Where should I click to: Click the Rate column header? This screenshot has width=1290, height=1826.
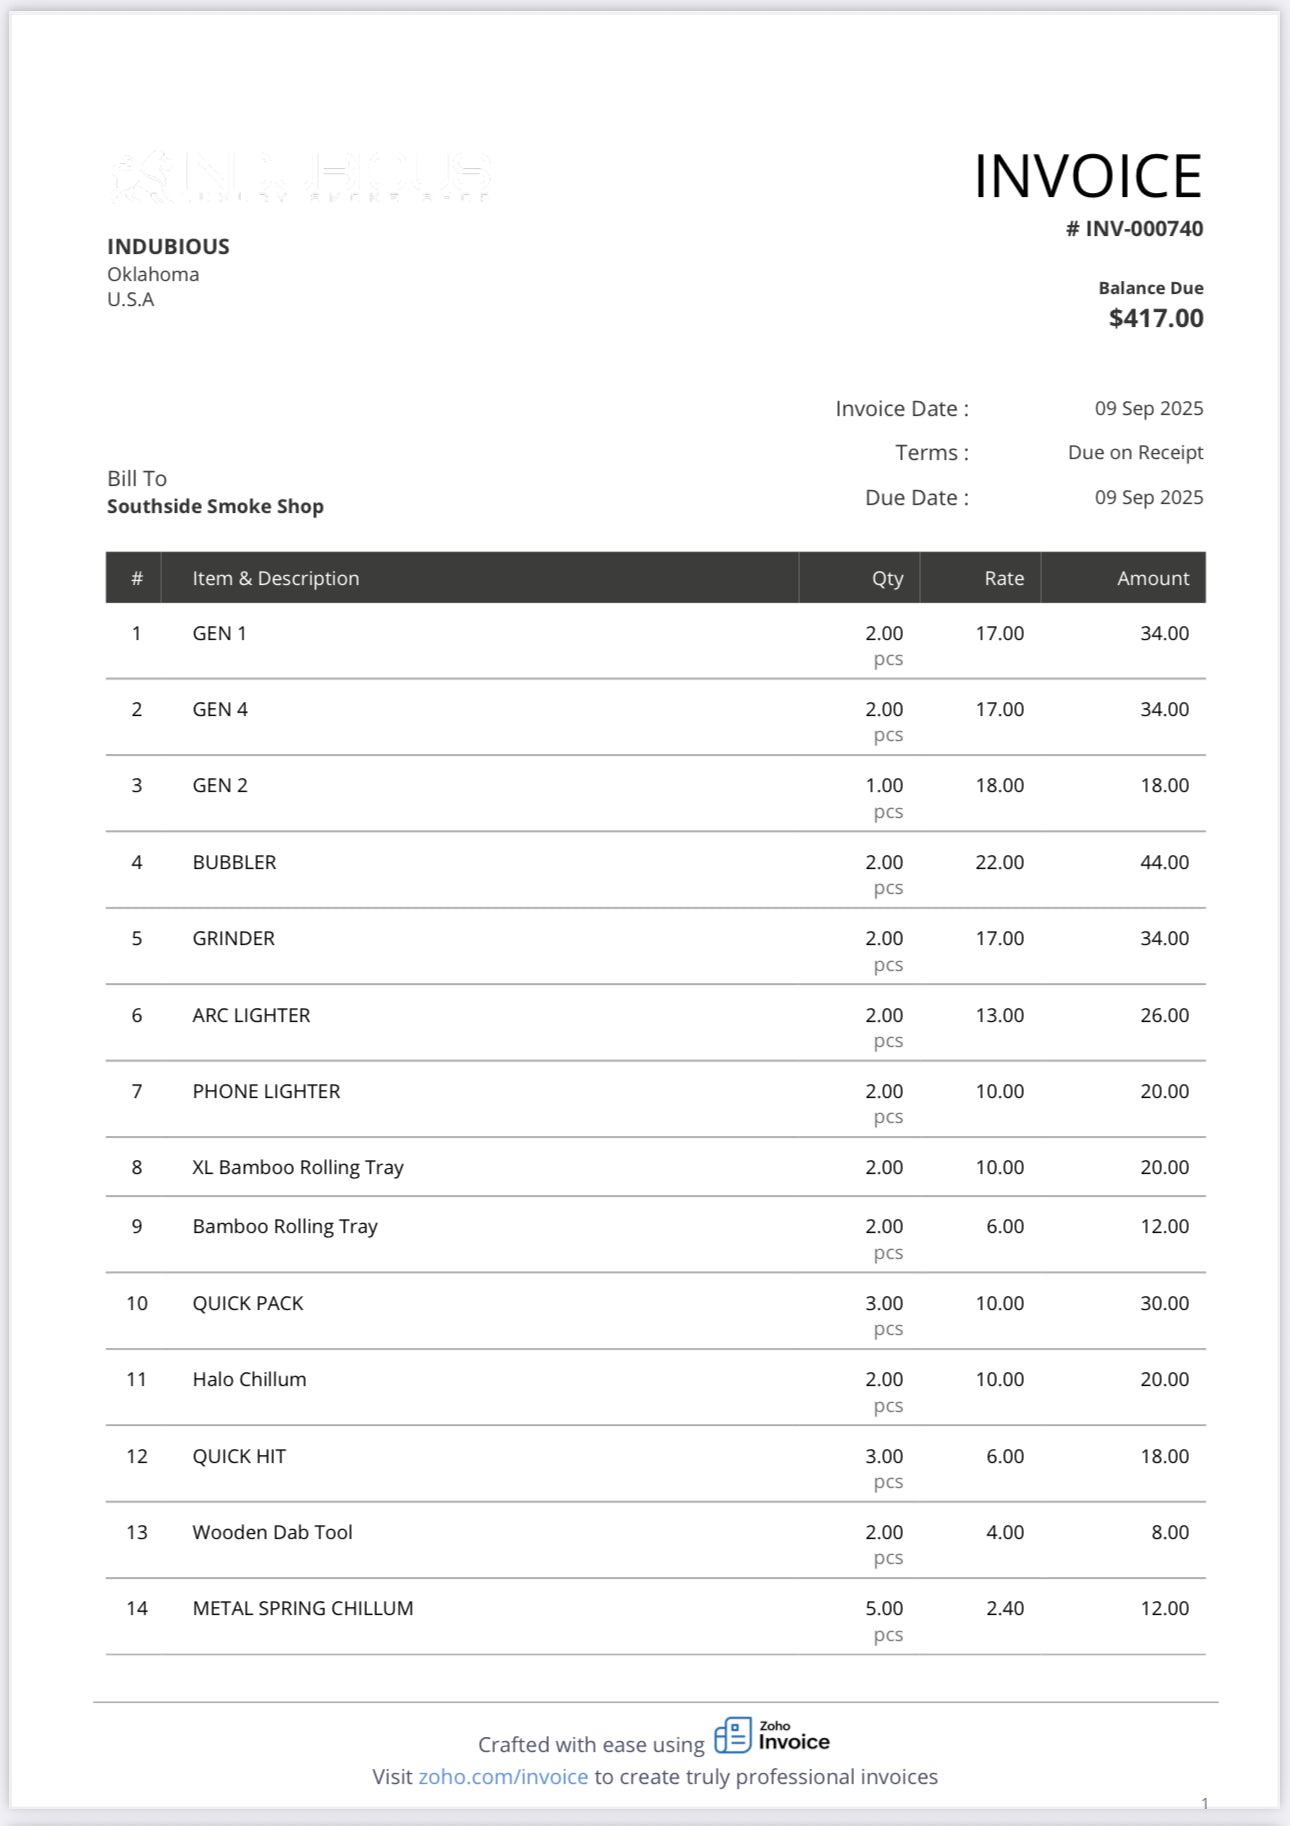[x=1004, y=578]
